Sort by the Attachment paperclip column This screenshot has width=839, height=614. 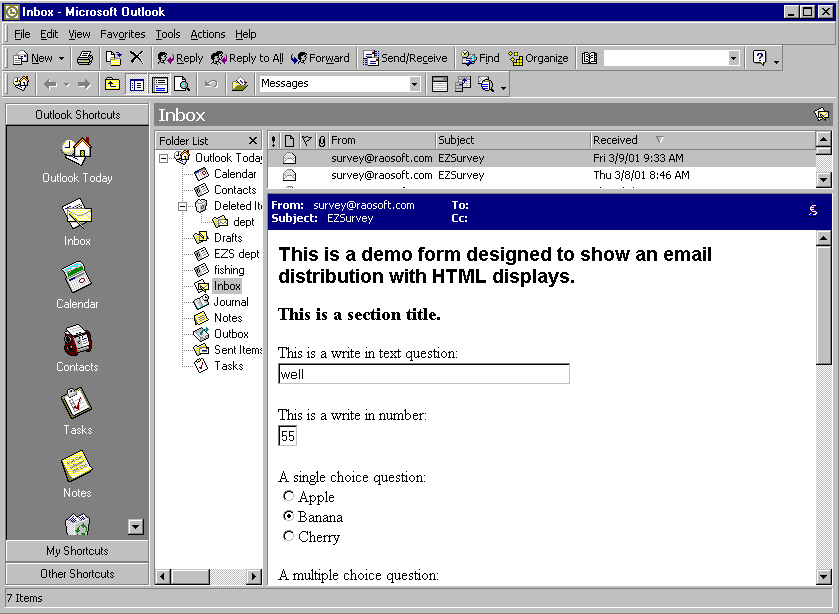click(x=322, y=140)
